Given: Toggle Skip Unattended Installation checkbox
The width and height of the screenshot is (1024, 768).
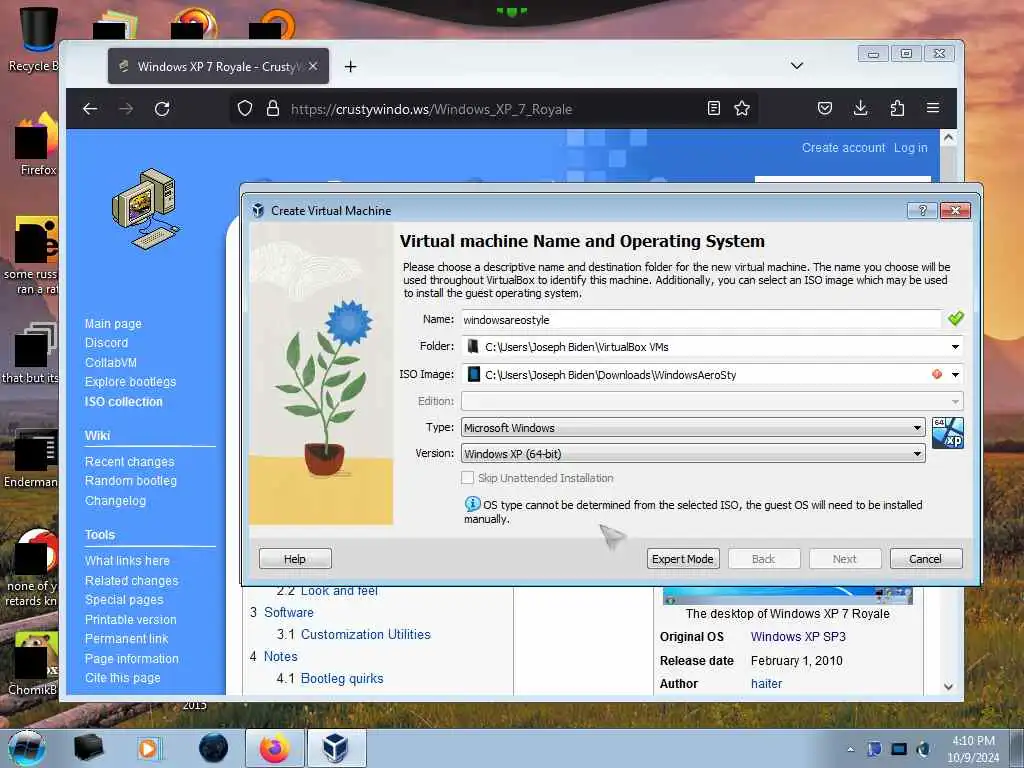Looking at the screenshot, I should pyautogui.click(x=468, y=478).
